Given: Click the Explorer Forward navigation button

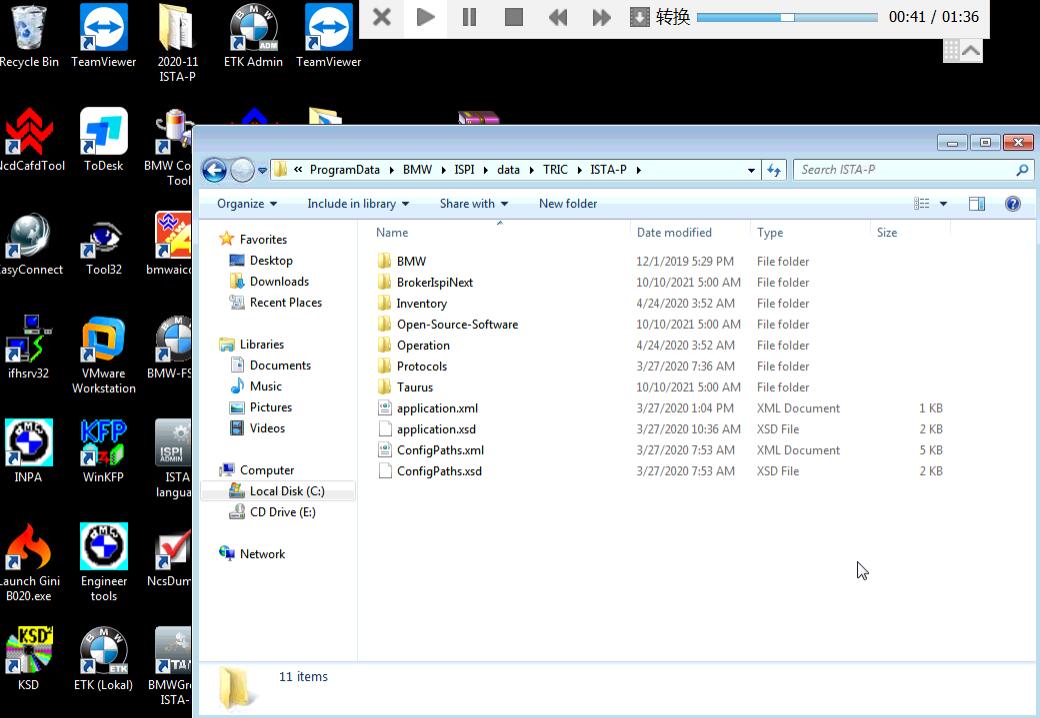Looking at the screenshot, I should pos(242,170).
